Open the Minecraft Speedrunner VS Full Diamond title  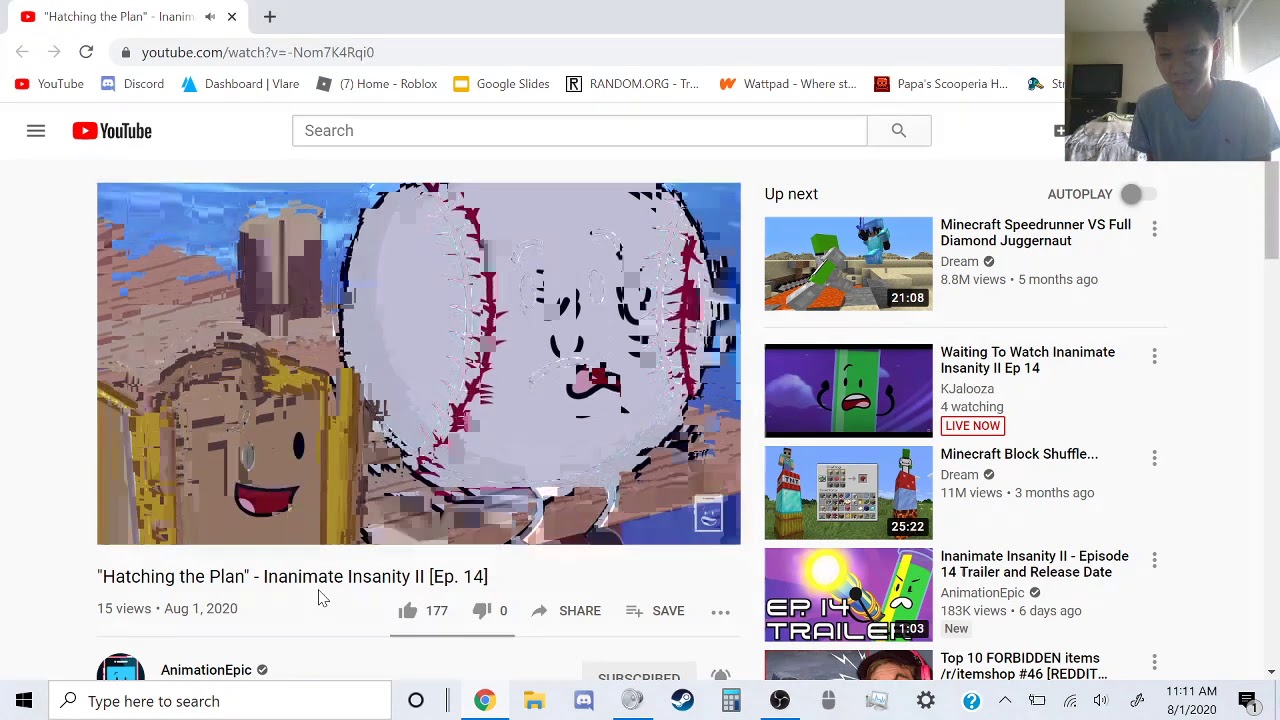(1035, 233)
